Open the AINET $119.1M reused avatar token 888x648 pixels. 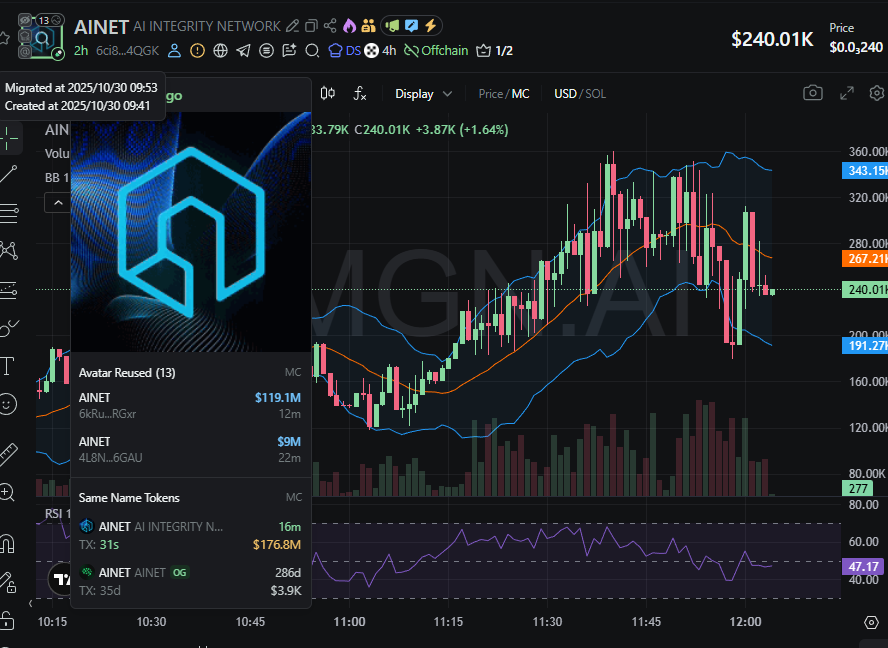click(x=190, y=404)
